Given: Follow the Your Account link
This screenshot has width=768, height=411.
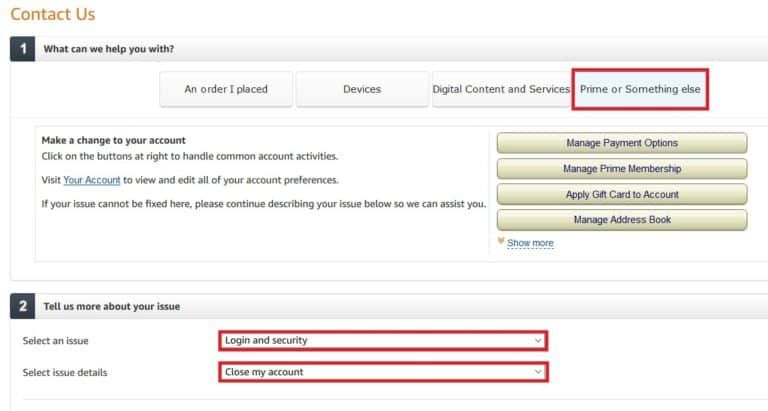Looking at the screenshot, I should (x=92, y=180).
